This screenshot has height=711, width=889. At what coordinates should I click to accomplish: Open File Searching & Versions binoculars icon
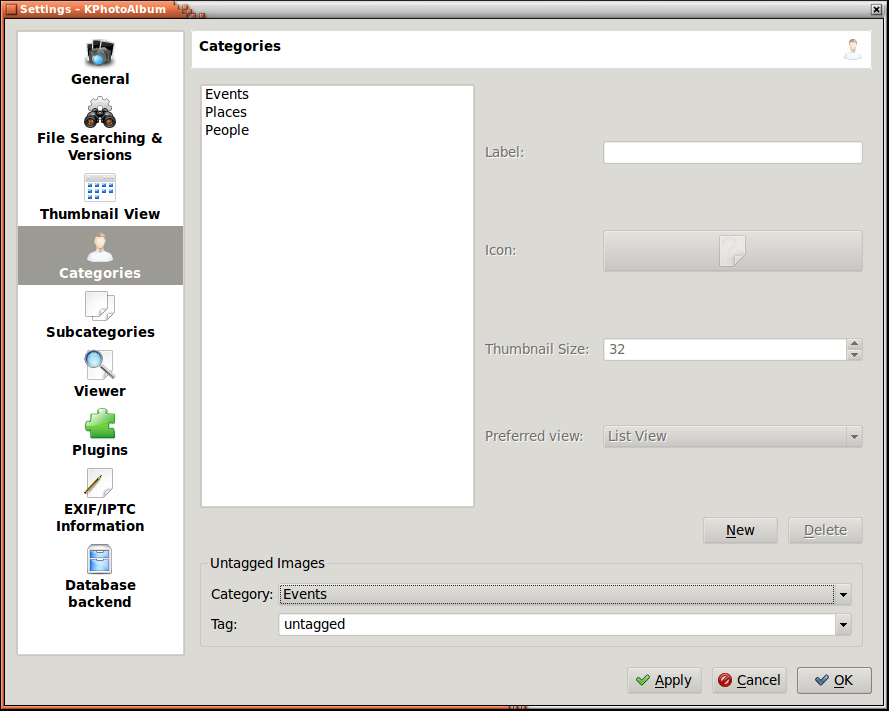[x=100, y=112]
